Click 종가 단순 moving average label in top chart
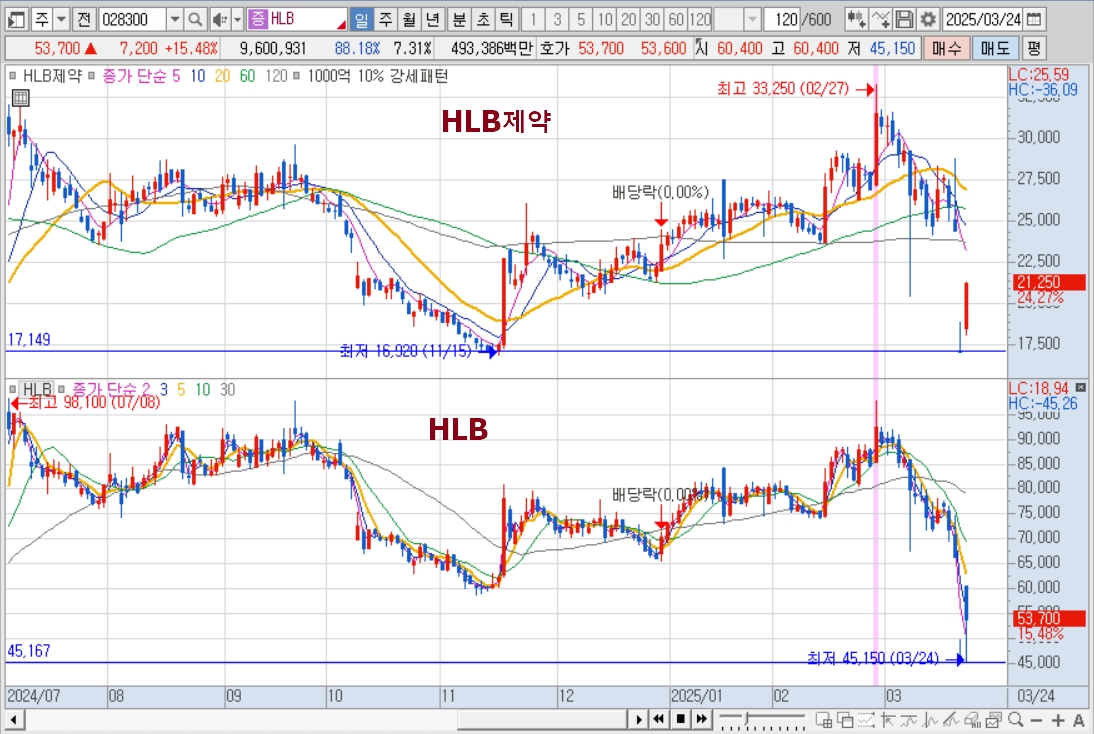1094x734 pixels. (x=135, y=76)
